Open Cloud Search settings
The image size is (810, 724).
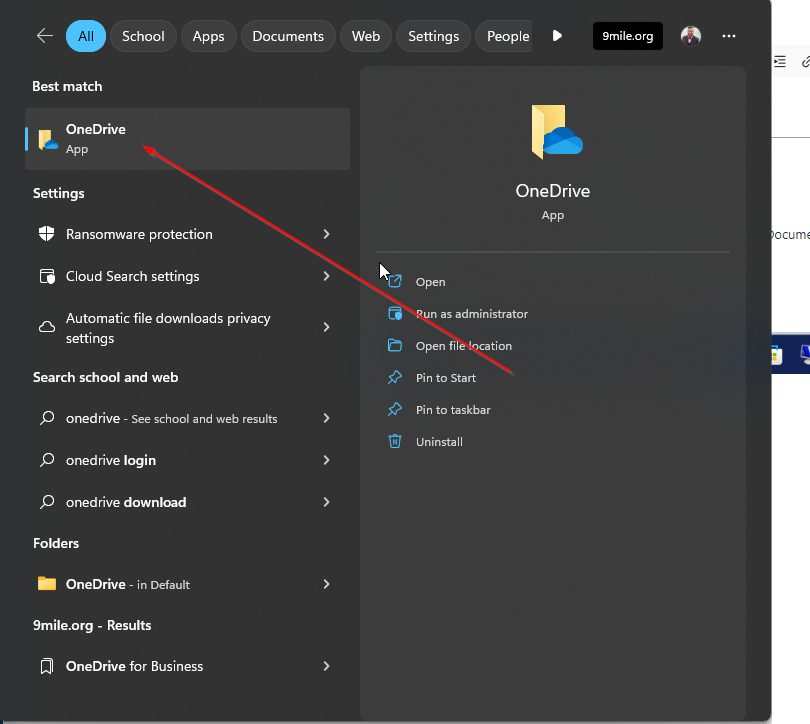[x=188, y=276]
